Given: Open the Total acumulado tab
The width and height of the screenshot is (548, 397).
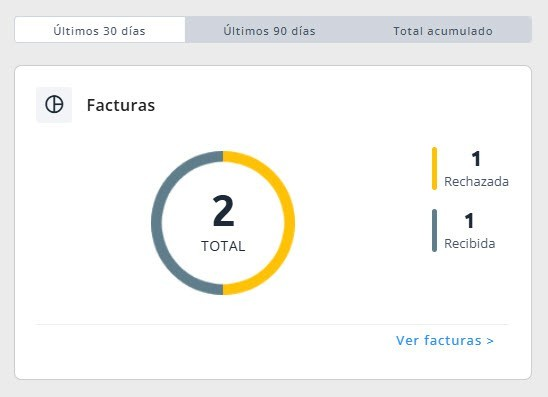Looking at the screenshot, I should tap(443, 30).
